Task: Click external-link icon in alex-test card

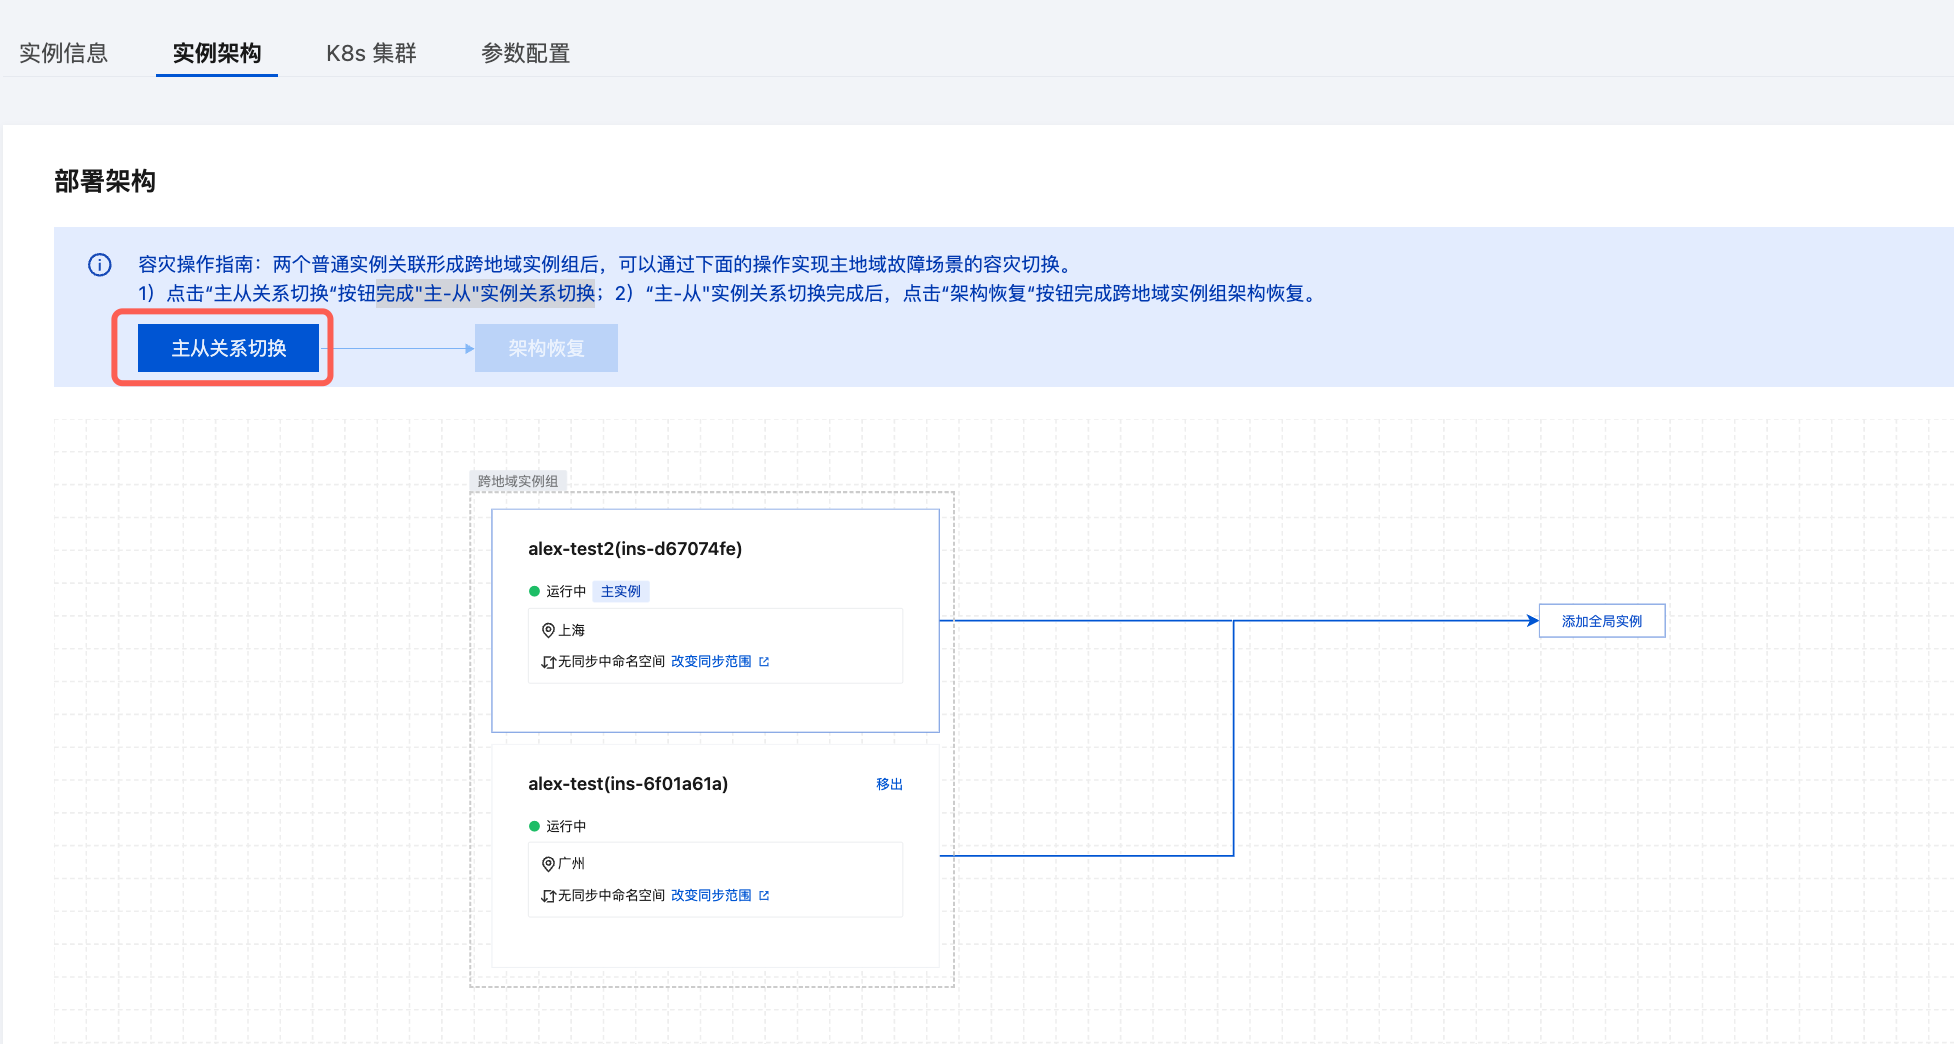Action: pyautogui.click(x=764, y=895)
